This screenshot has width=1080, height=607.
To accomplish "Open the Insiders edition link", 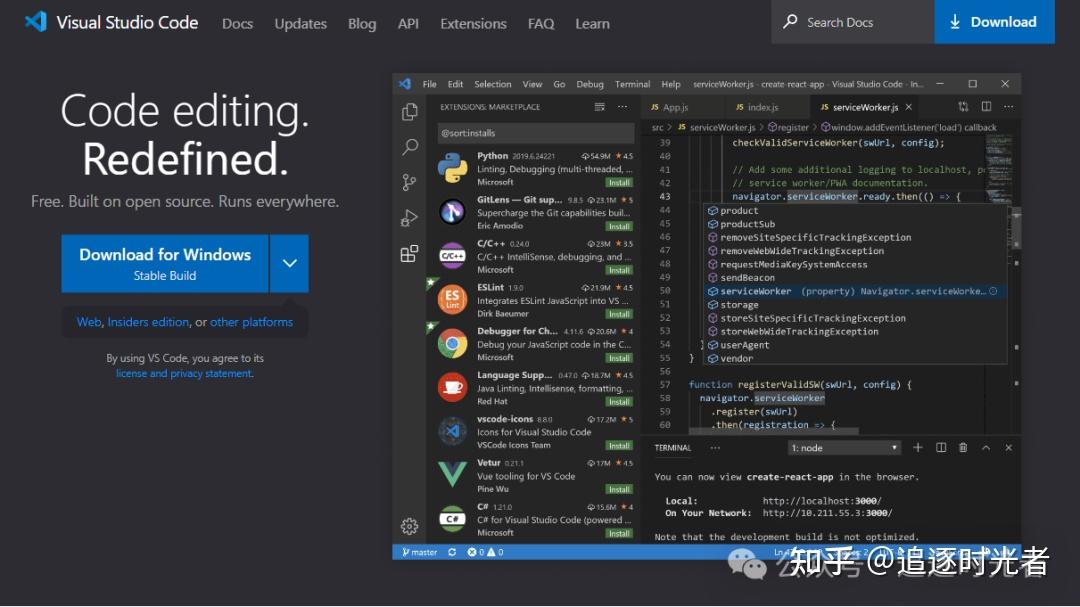I will 148,321.
